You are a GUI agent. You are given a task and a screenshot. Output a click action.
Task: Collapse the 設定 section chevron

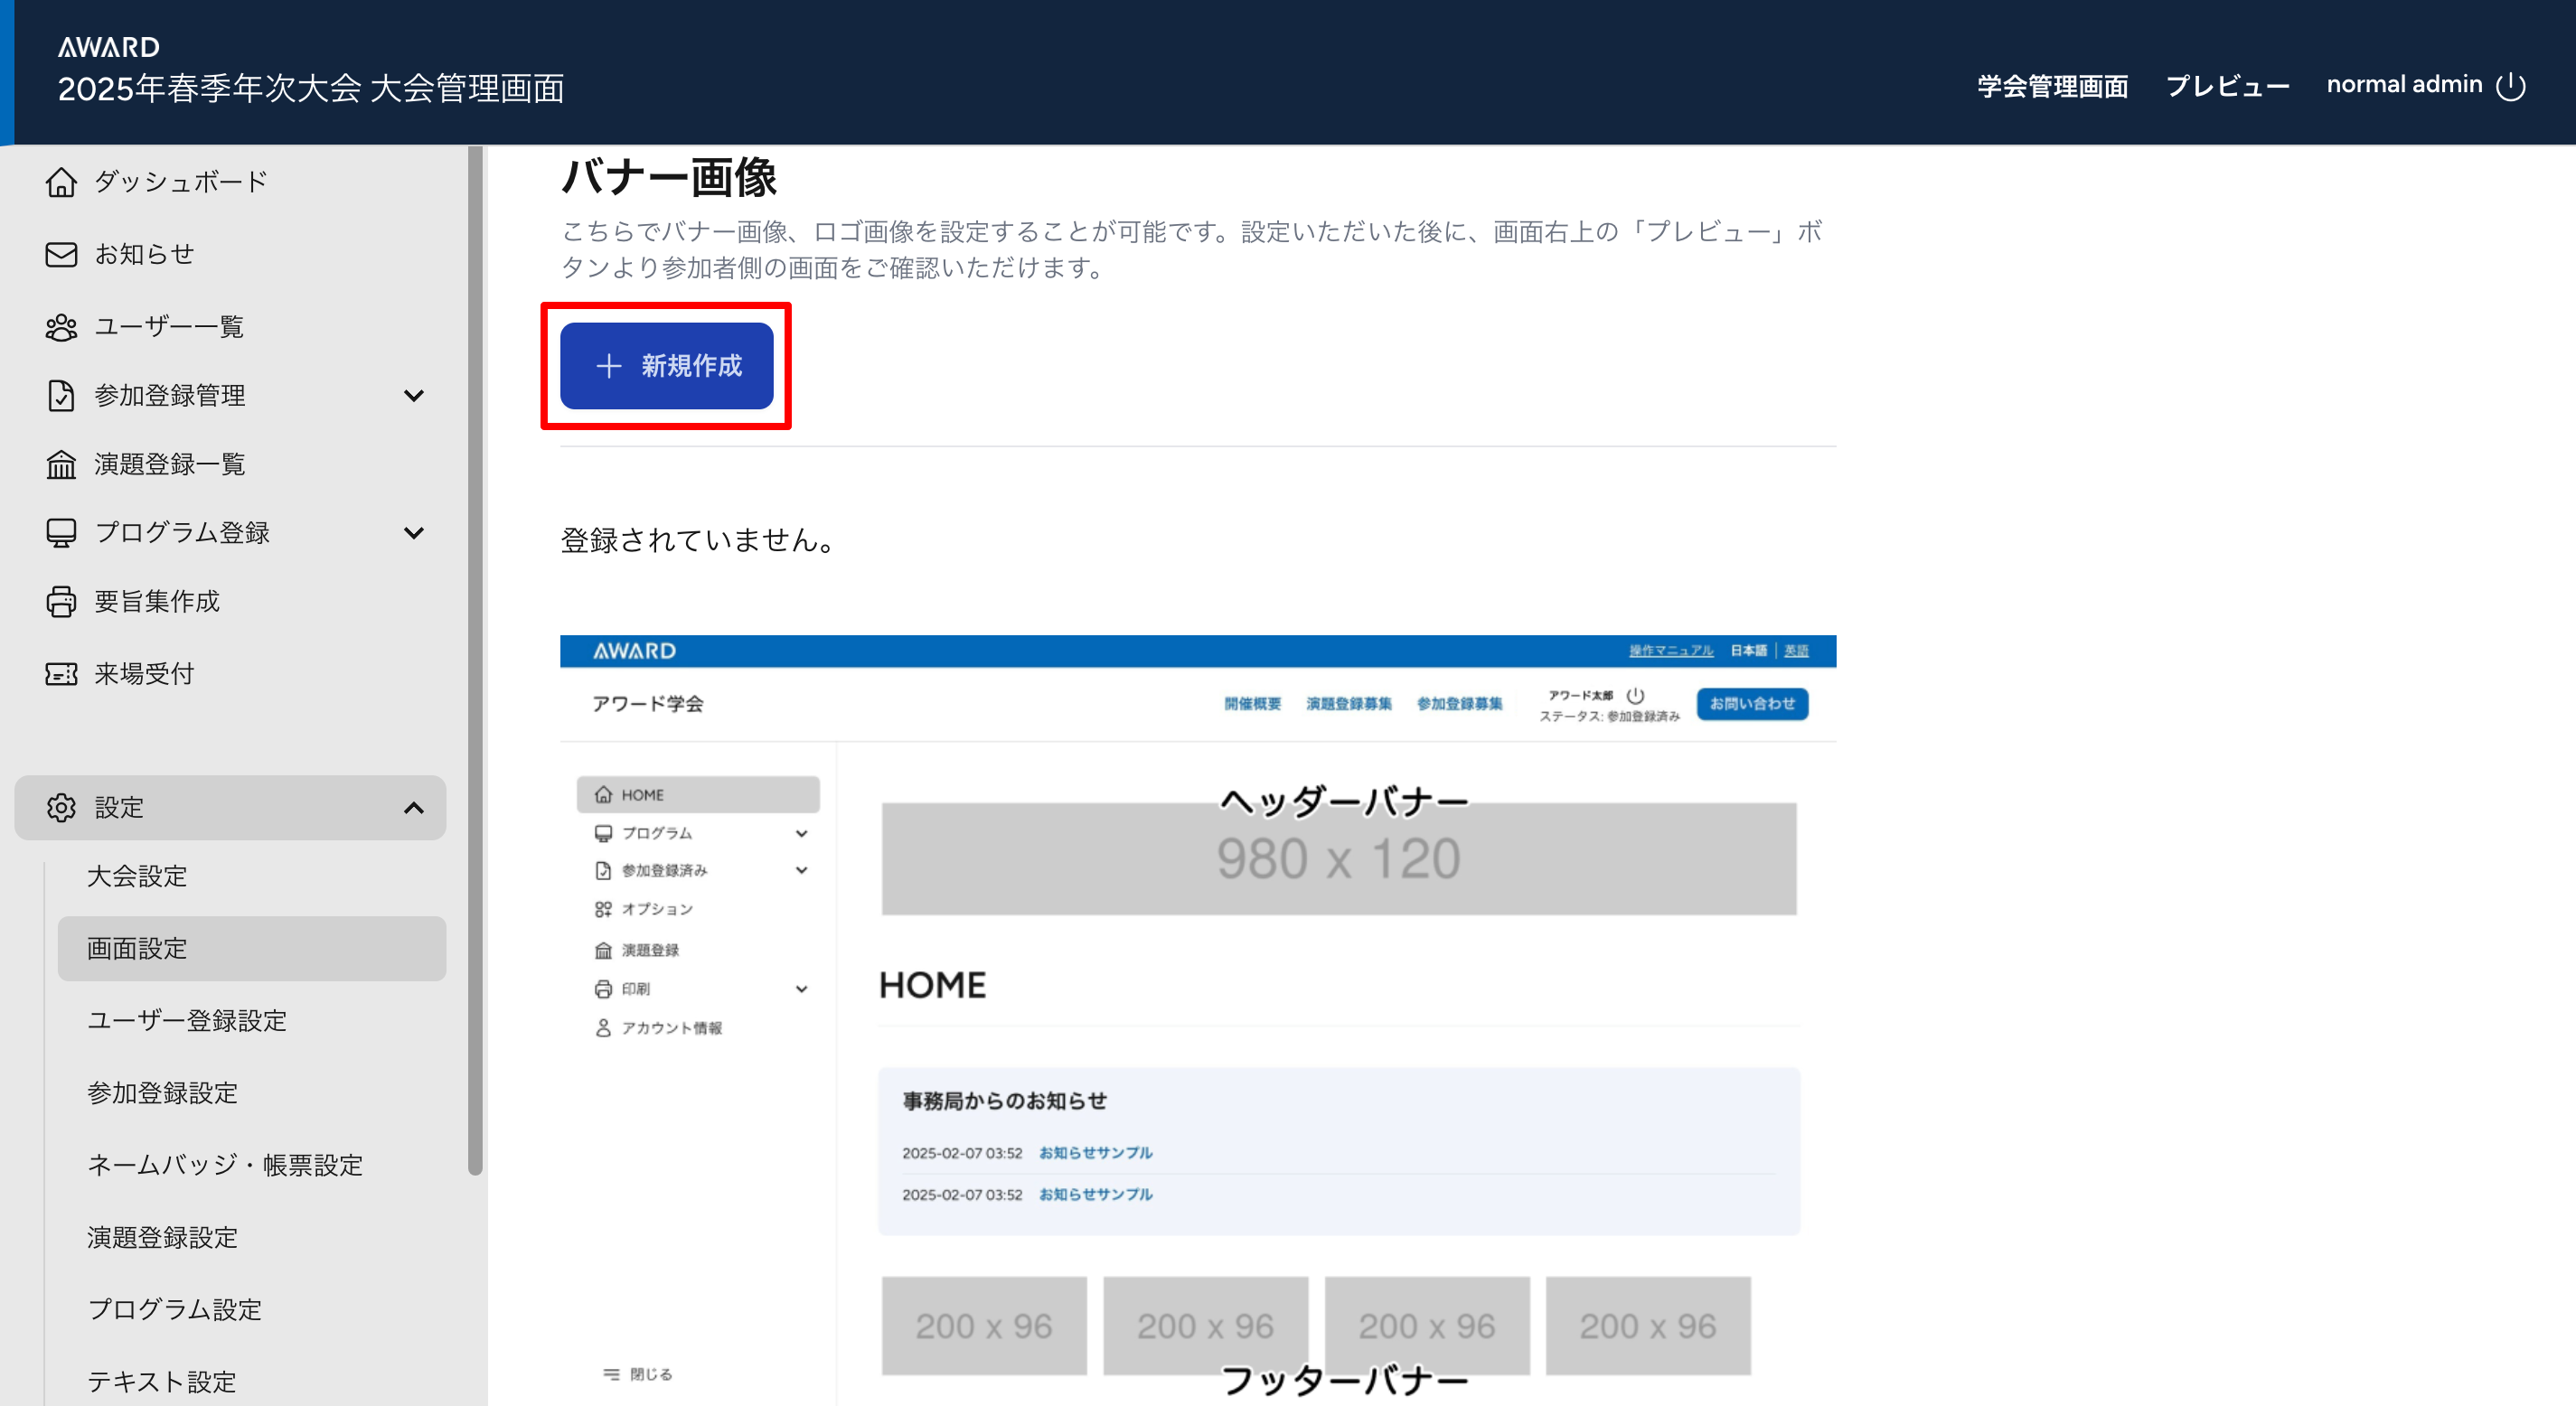tap(414, 807)
